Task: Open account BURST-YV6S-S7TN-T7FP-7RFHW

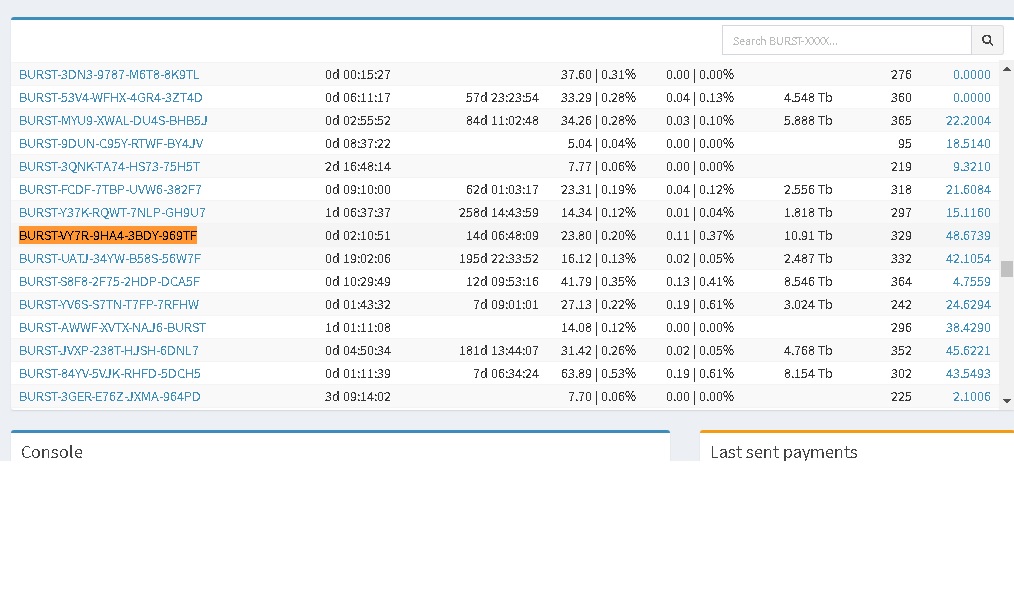Action: pos(109,304)
